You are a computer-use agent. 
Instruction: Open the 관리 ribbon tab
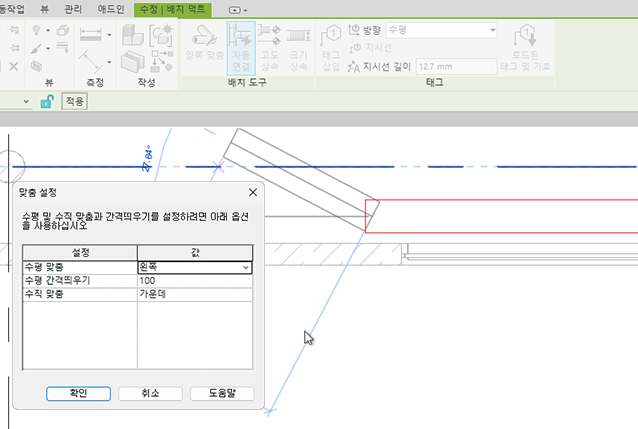(x=73, y=9)
